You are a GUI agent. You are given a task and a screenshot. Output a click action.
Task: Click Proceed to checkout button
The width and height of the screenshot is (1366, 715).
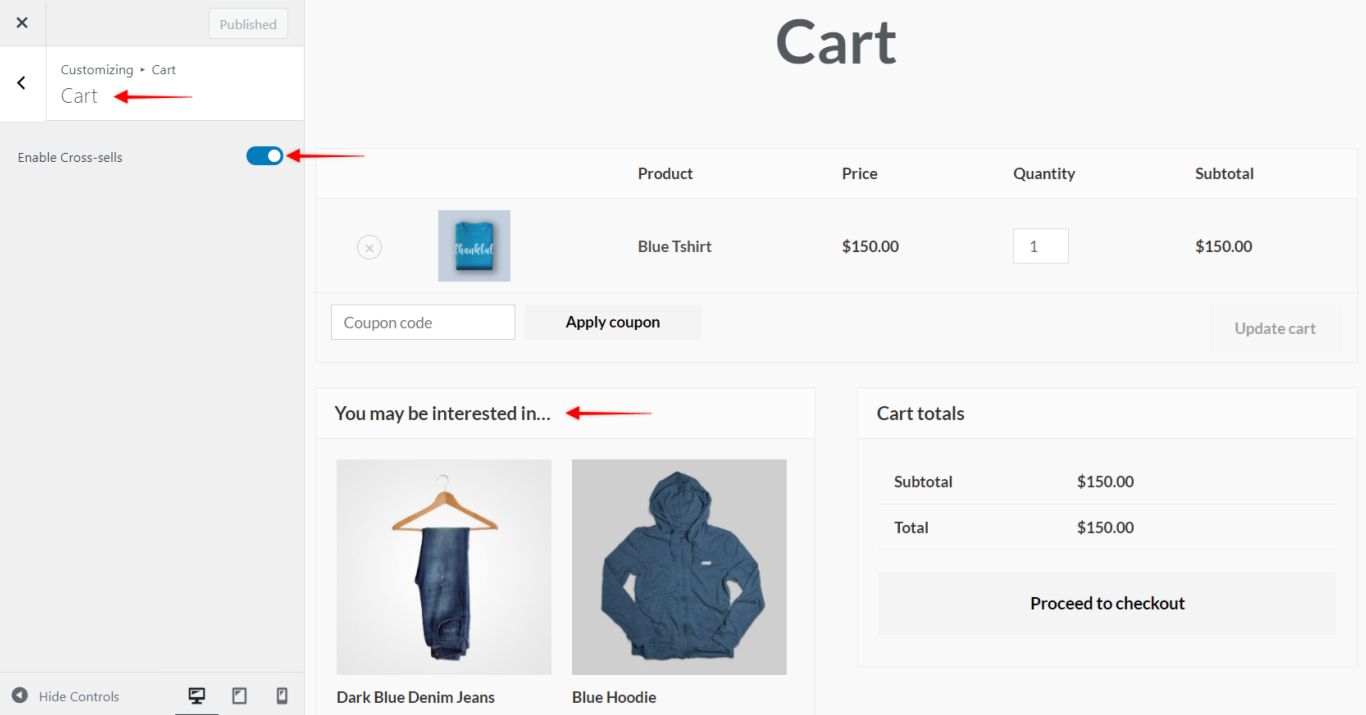[x=1107, y=603]
